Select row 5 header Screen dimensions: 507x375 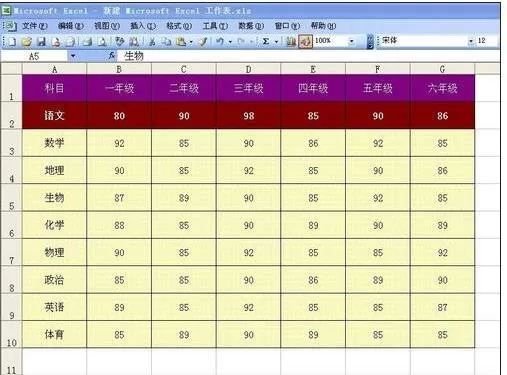pyautogui.click(x=11, y=197)
